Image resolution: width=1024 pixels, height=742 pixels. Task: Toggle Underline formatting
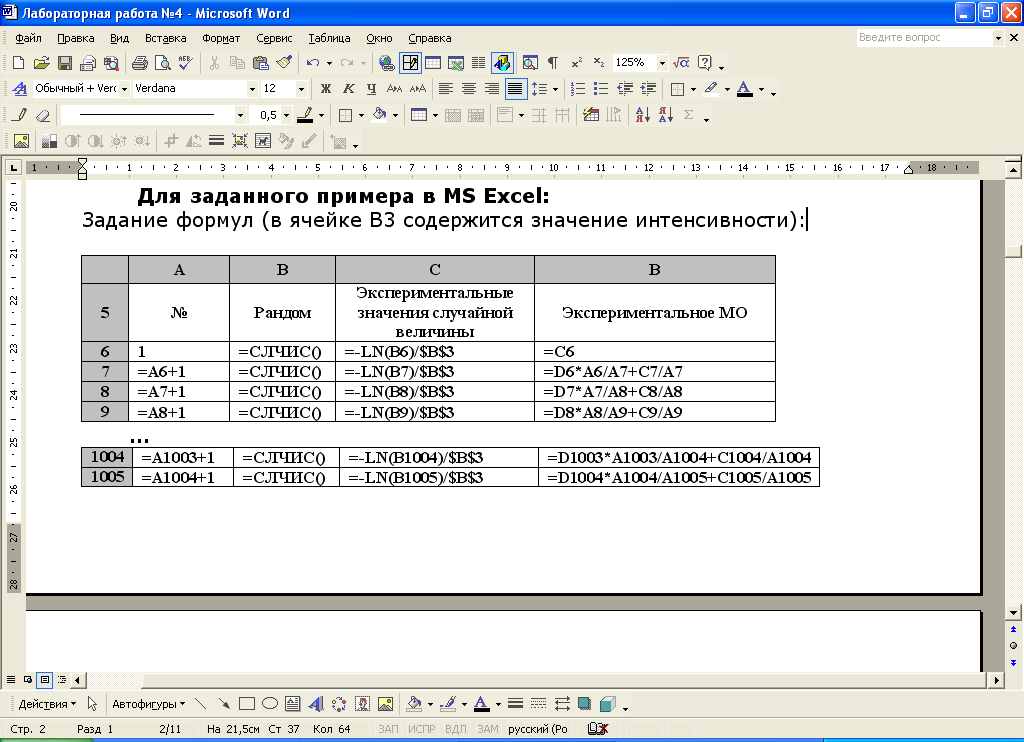(x=371, y=89)
